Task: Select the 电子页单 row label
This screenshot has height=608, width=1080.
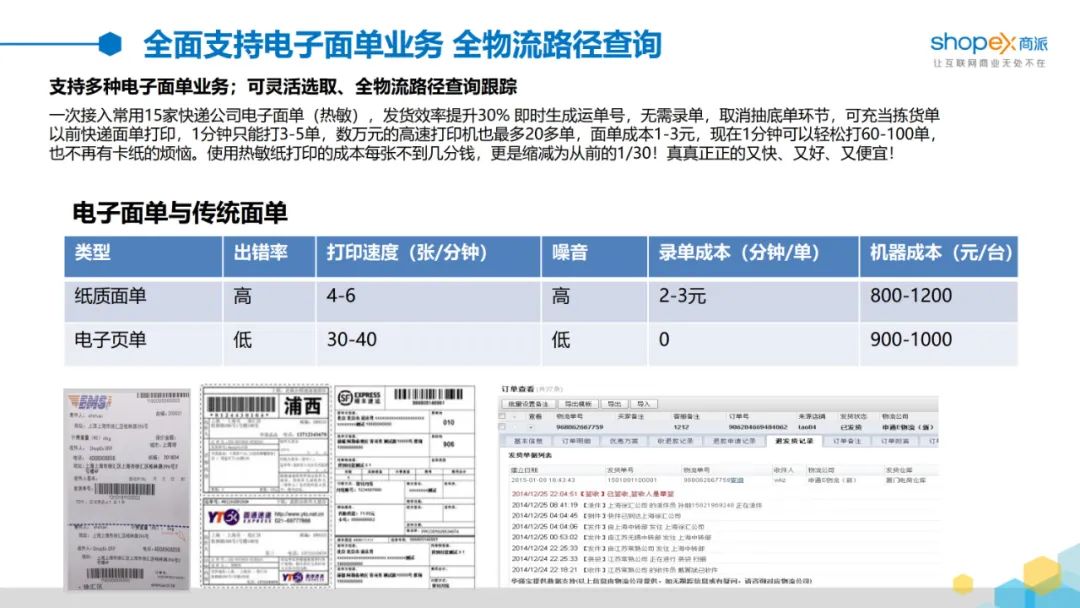Action: 110,339
